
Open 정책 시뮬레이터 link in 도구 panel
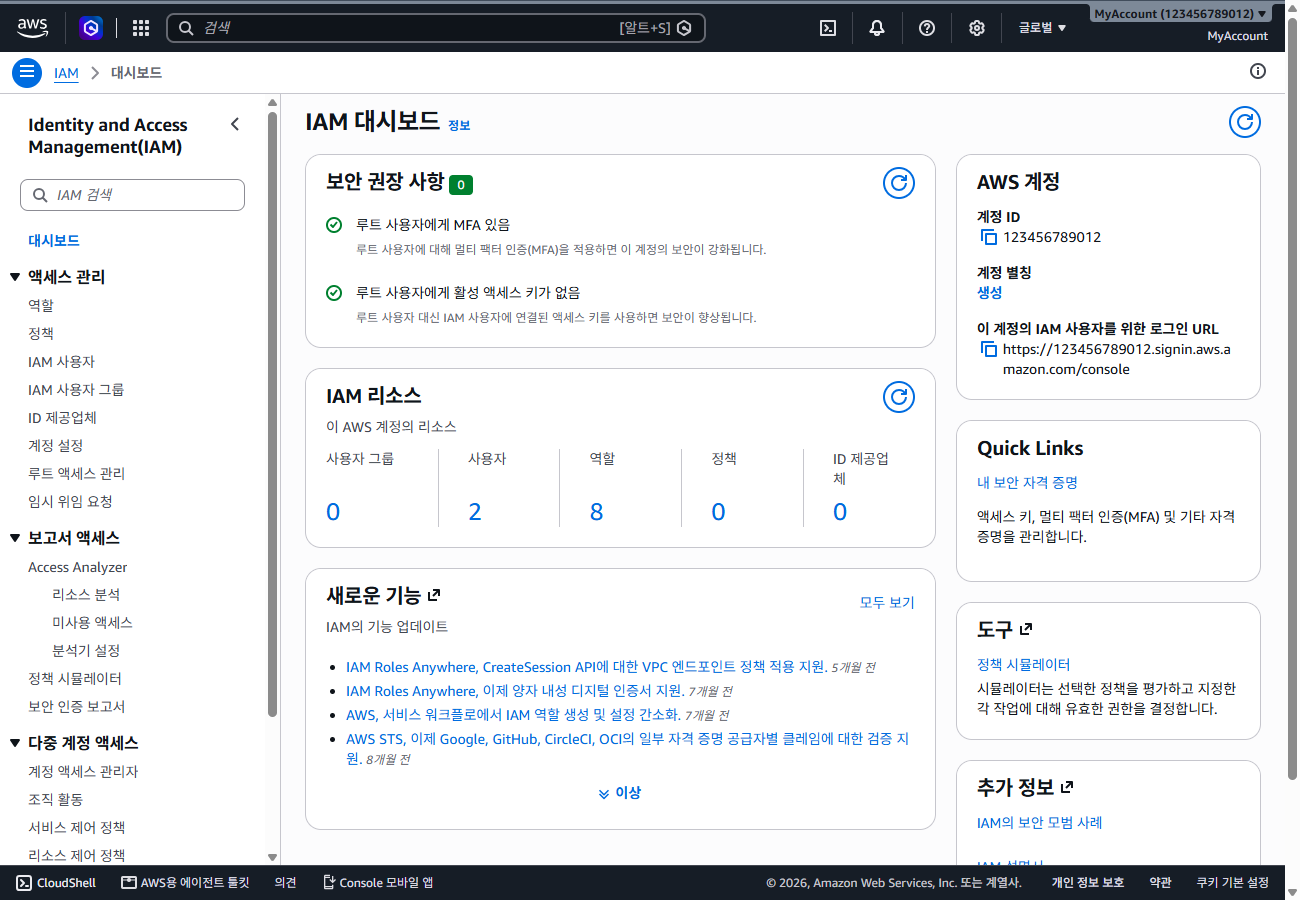click(x=1023, y=664)
